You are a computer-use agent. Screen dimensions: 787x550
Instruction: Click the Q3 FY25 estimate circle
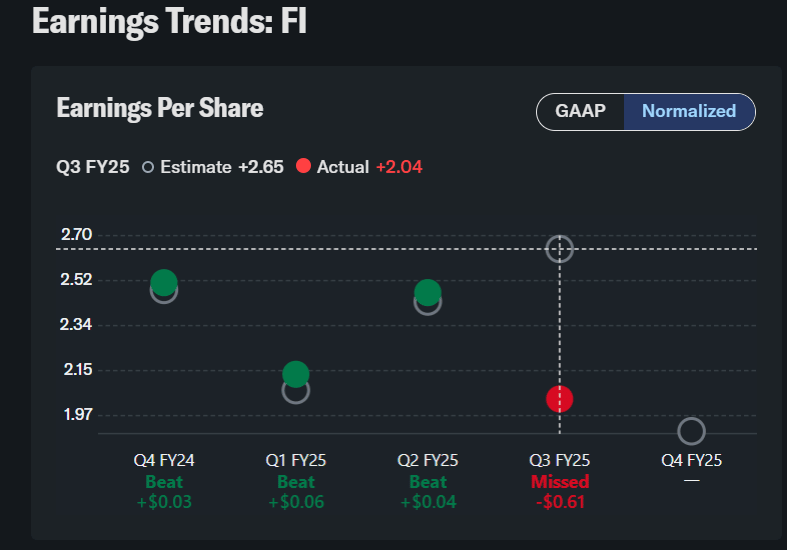pyautogui.click(x=560, y=249)
